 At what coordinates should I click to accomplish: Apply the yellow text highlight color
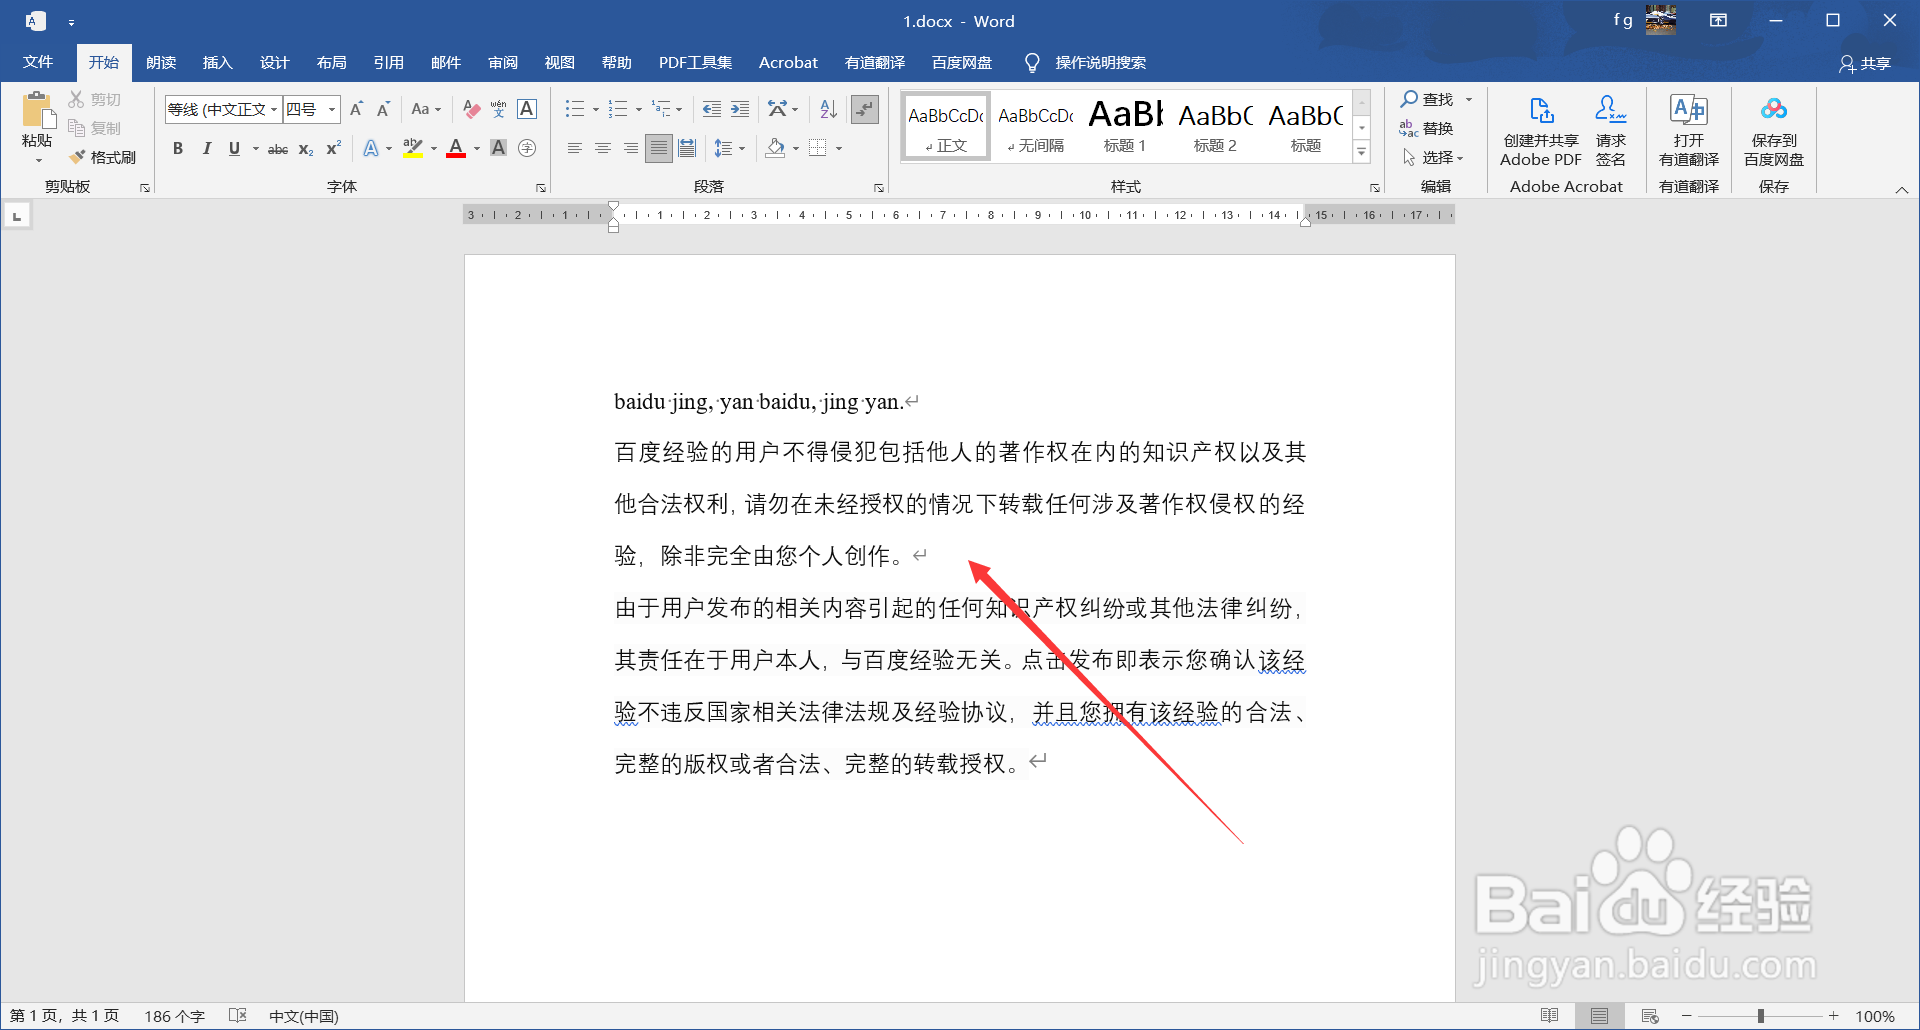point(413,148)
